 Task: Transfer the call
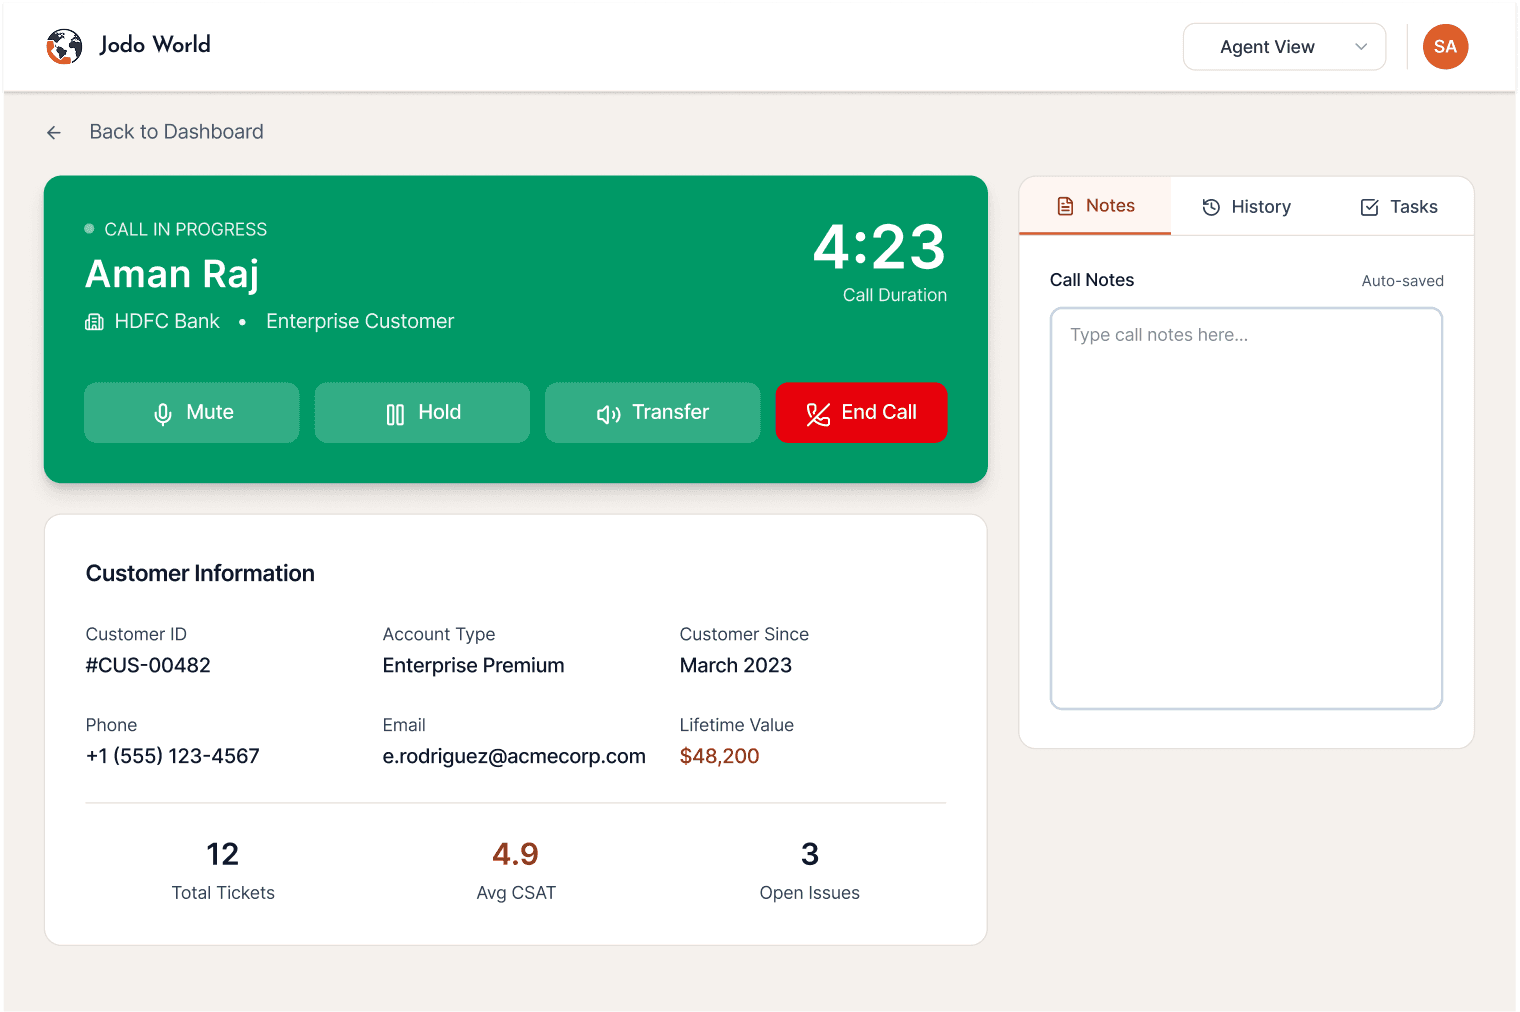coord(652,413)
